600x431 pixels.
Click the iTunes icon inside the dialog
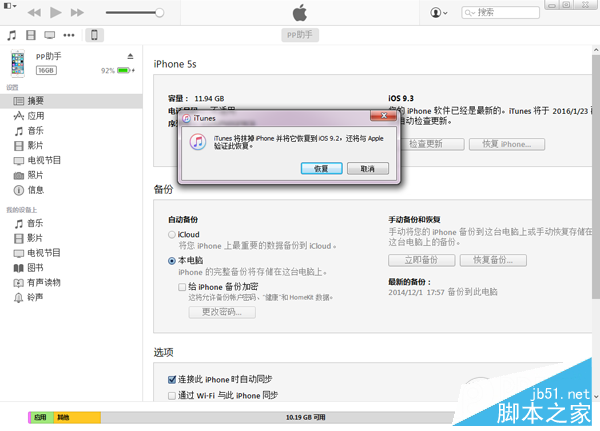pos(198,142)
